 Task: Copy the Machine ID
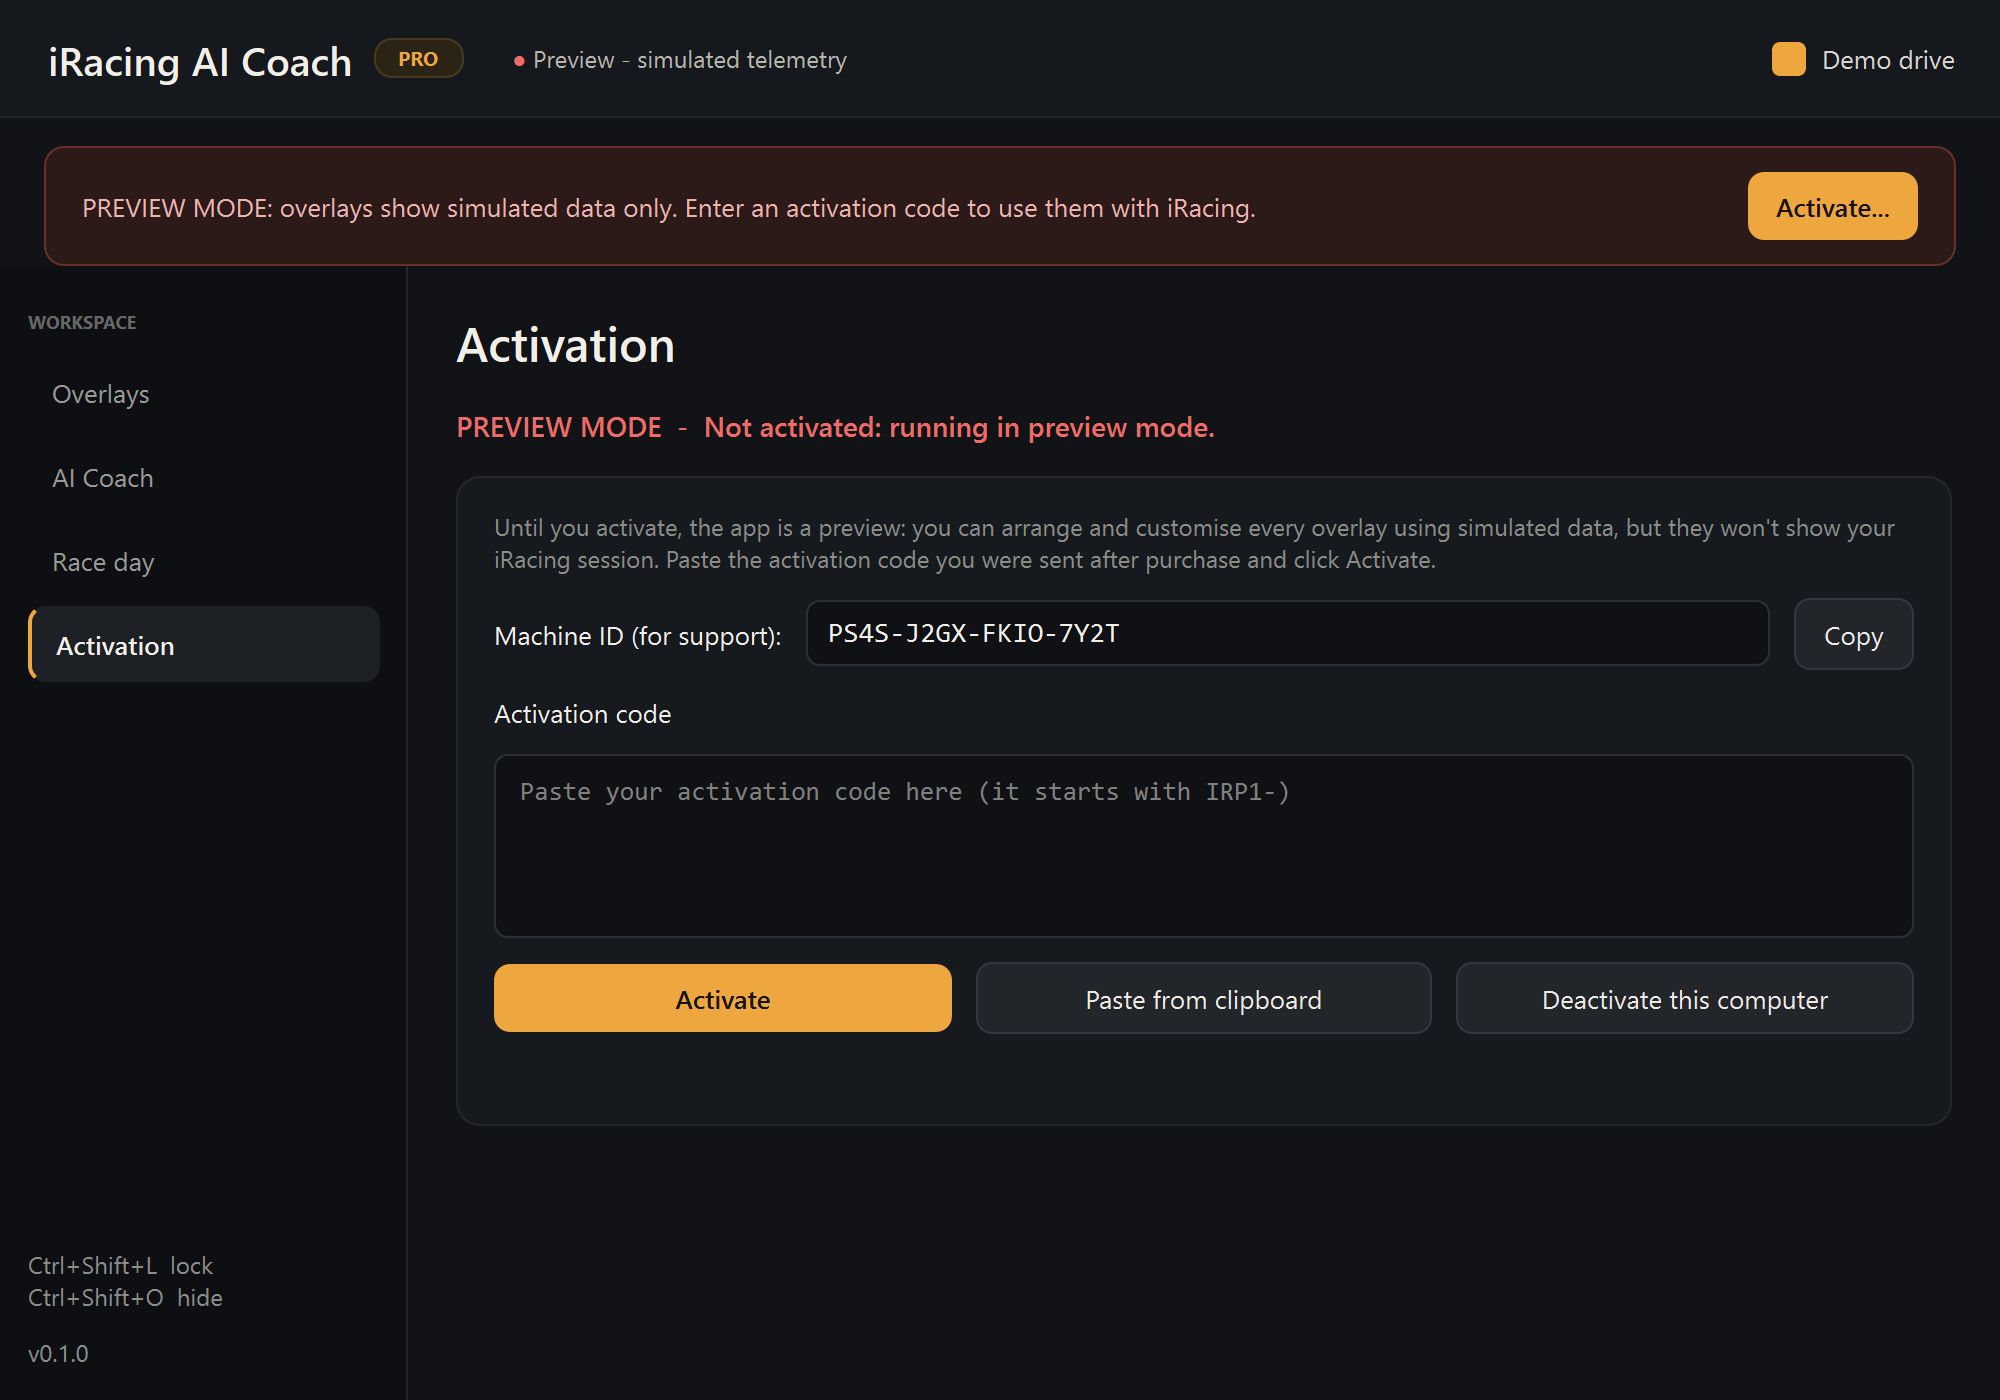(x=1853, y=635)
